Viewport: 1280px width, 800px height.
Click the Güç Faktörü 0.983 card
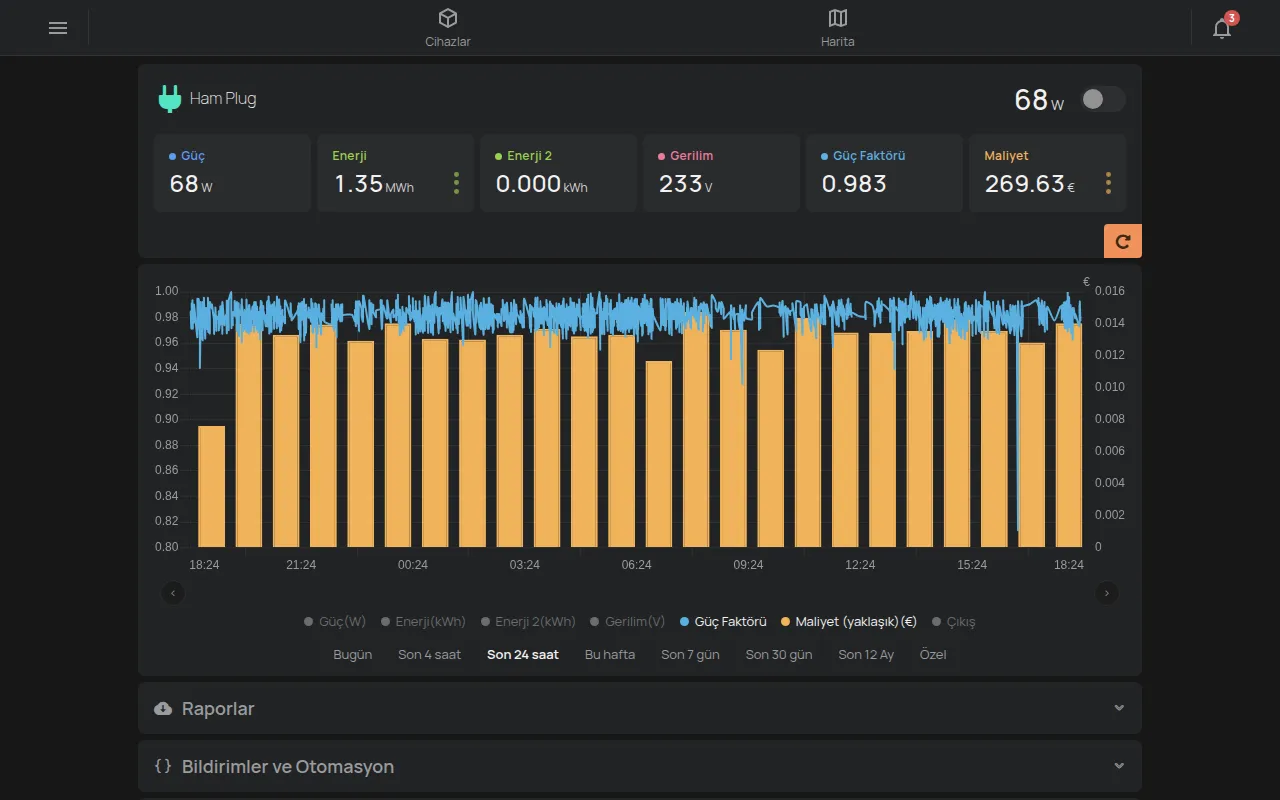point(884,173)
